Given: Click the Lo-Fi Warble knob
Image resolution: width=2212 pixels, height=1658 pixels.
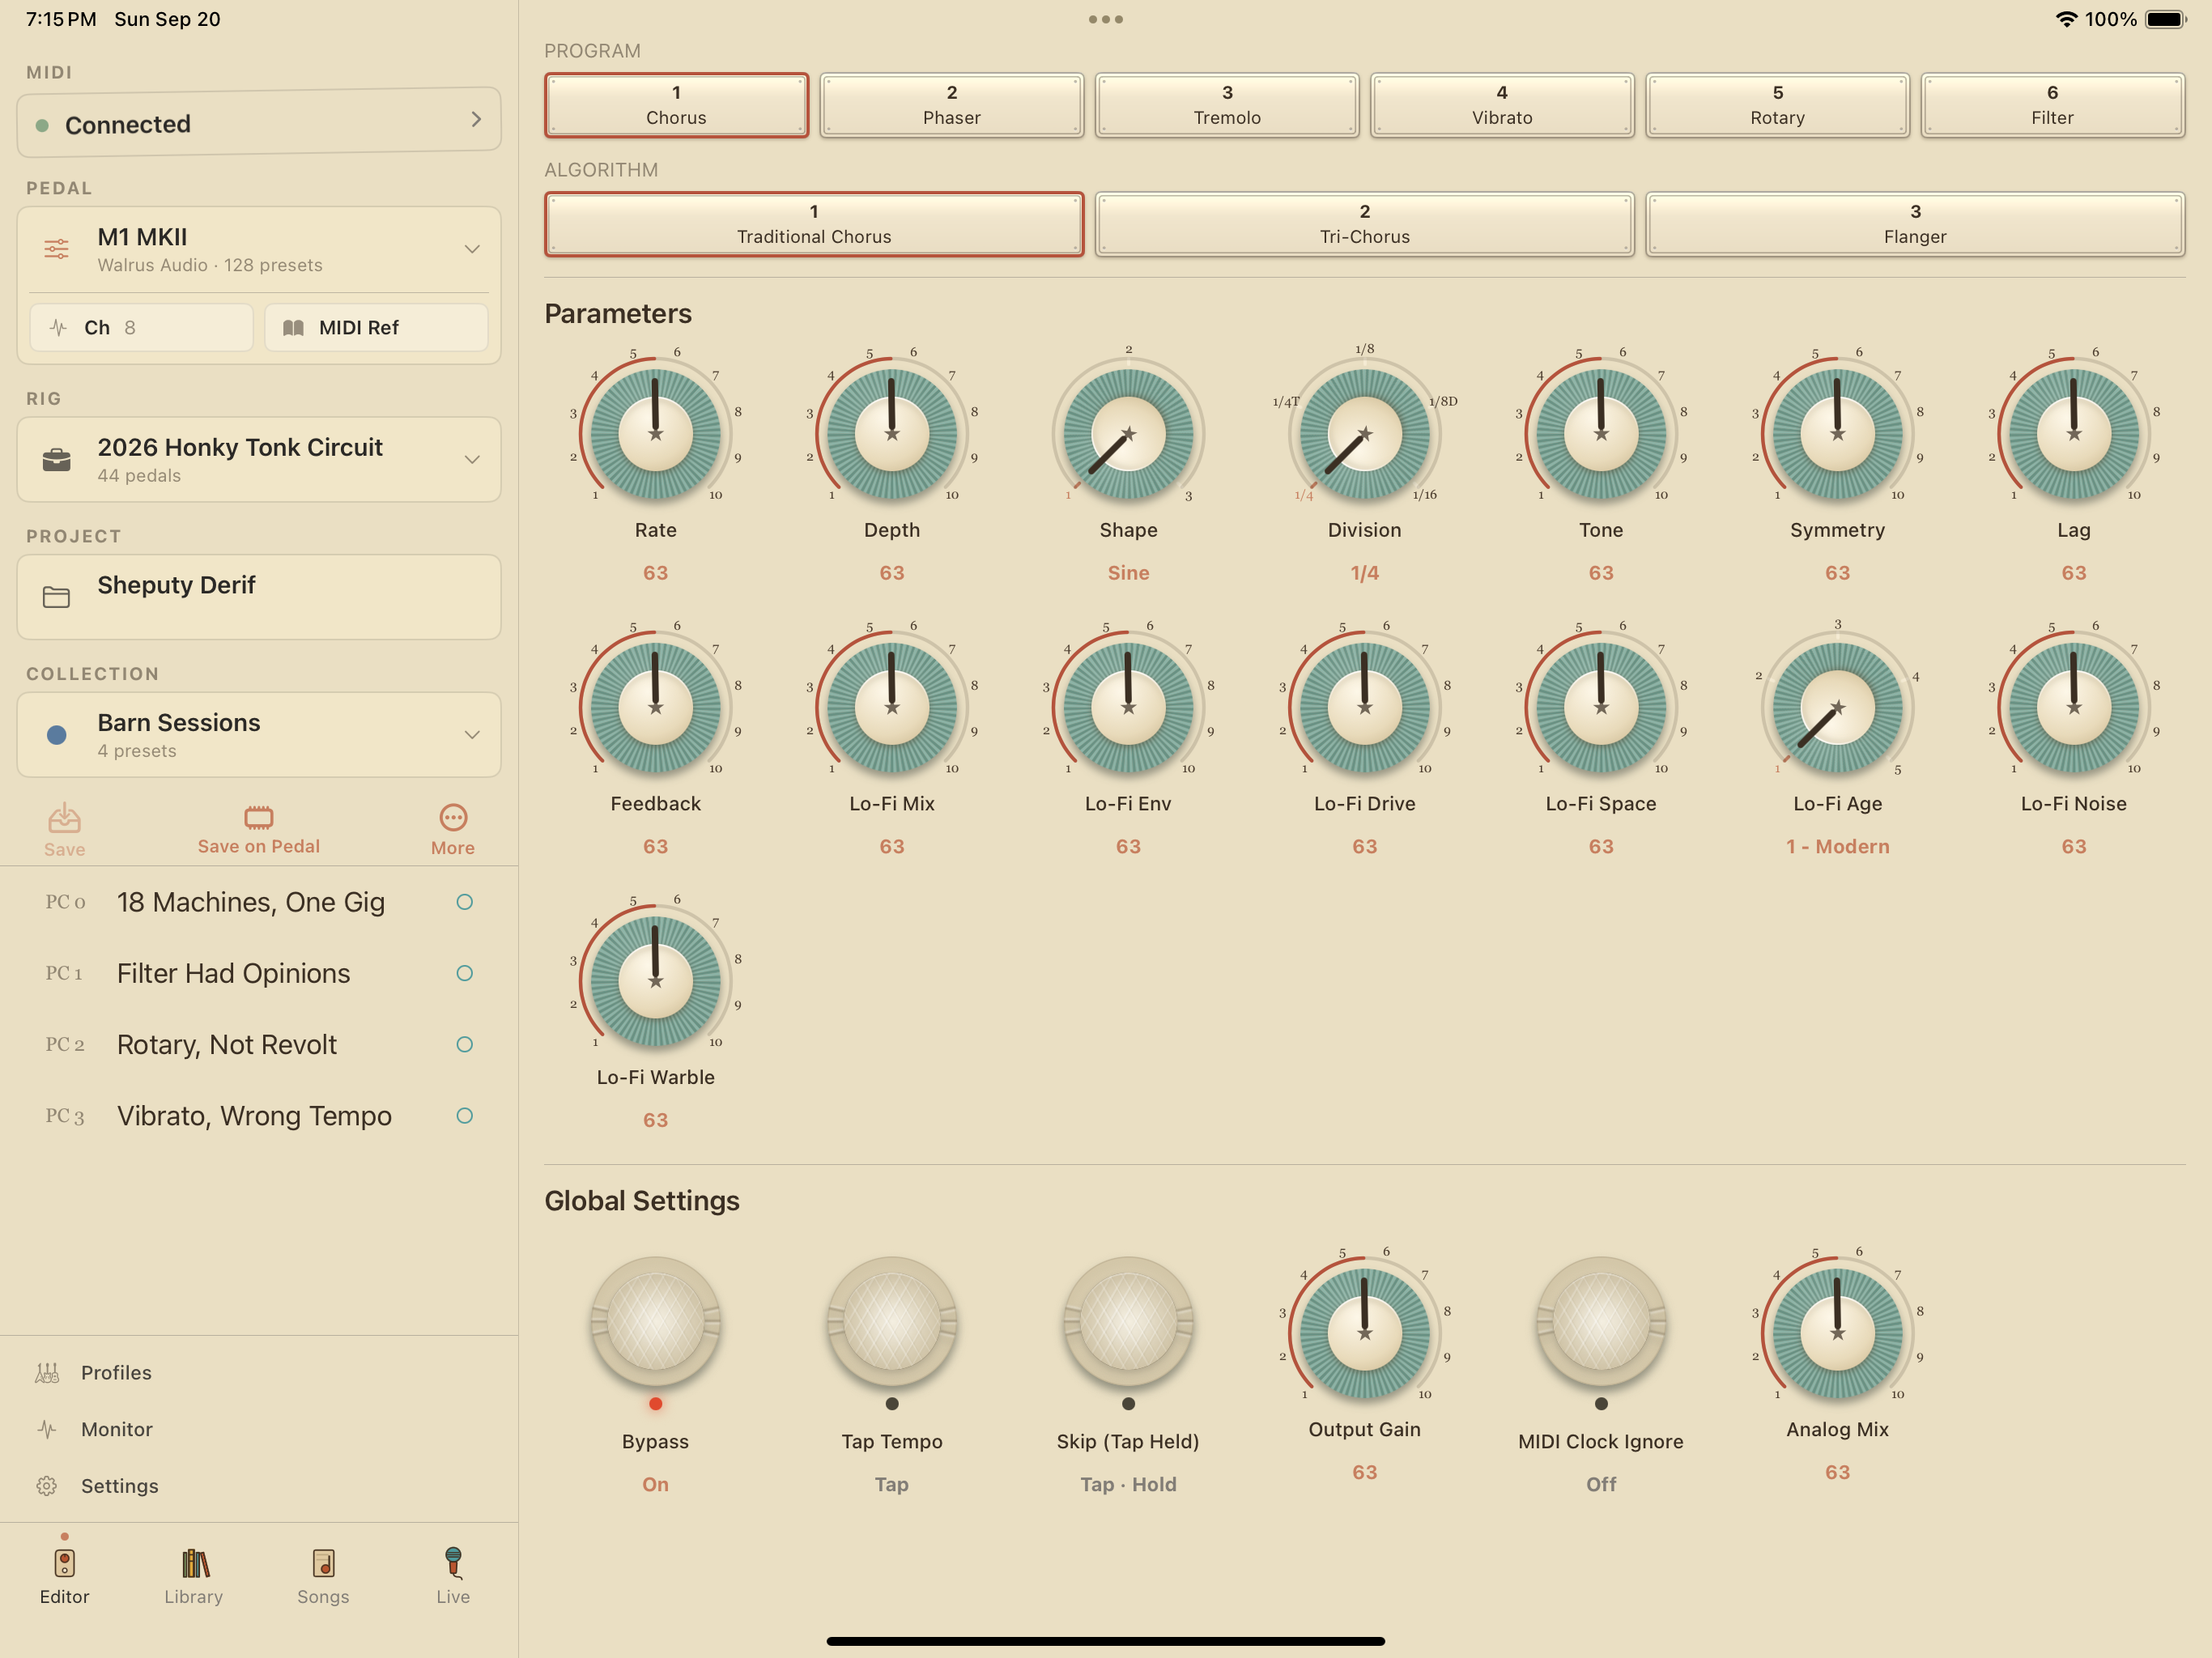Looking at the screenshot, I should pyautogui.click(x=655, y=980).
